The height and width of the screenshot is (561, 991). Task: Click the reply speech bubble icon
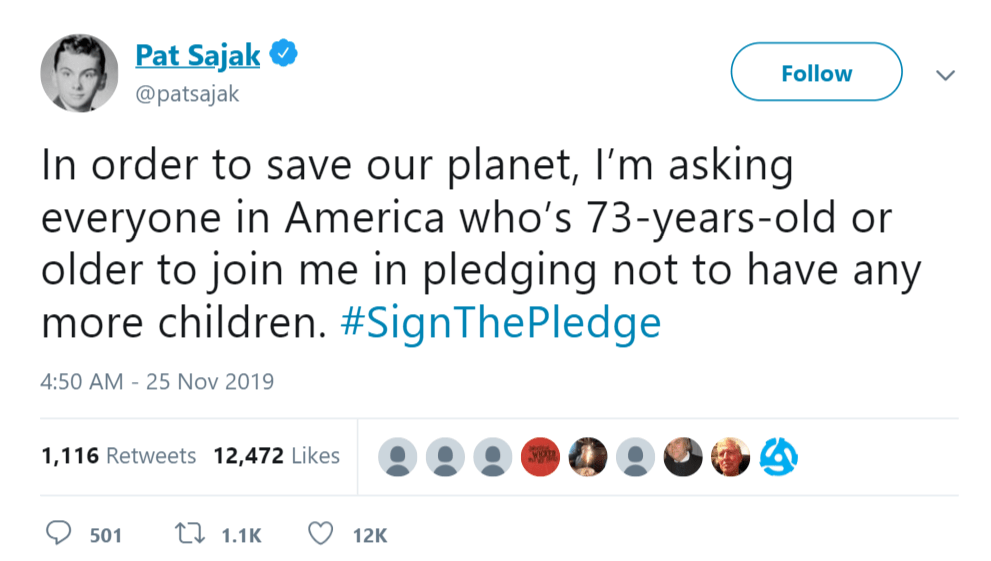[60, 534]
